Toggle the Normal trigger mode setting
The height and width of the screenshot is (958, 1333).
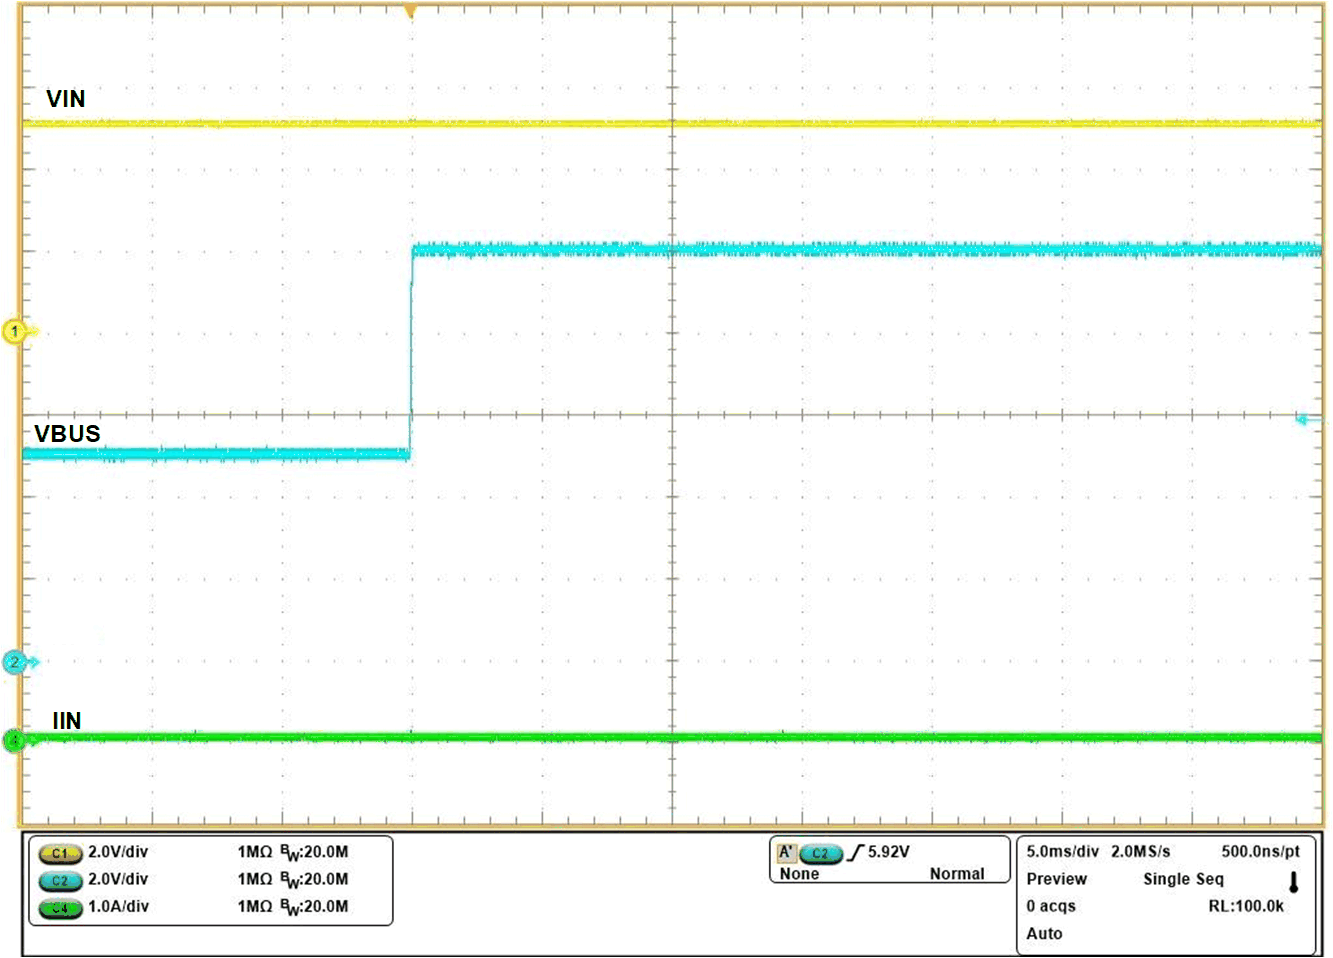pos(958,874)
